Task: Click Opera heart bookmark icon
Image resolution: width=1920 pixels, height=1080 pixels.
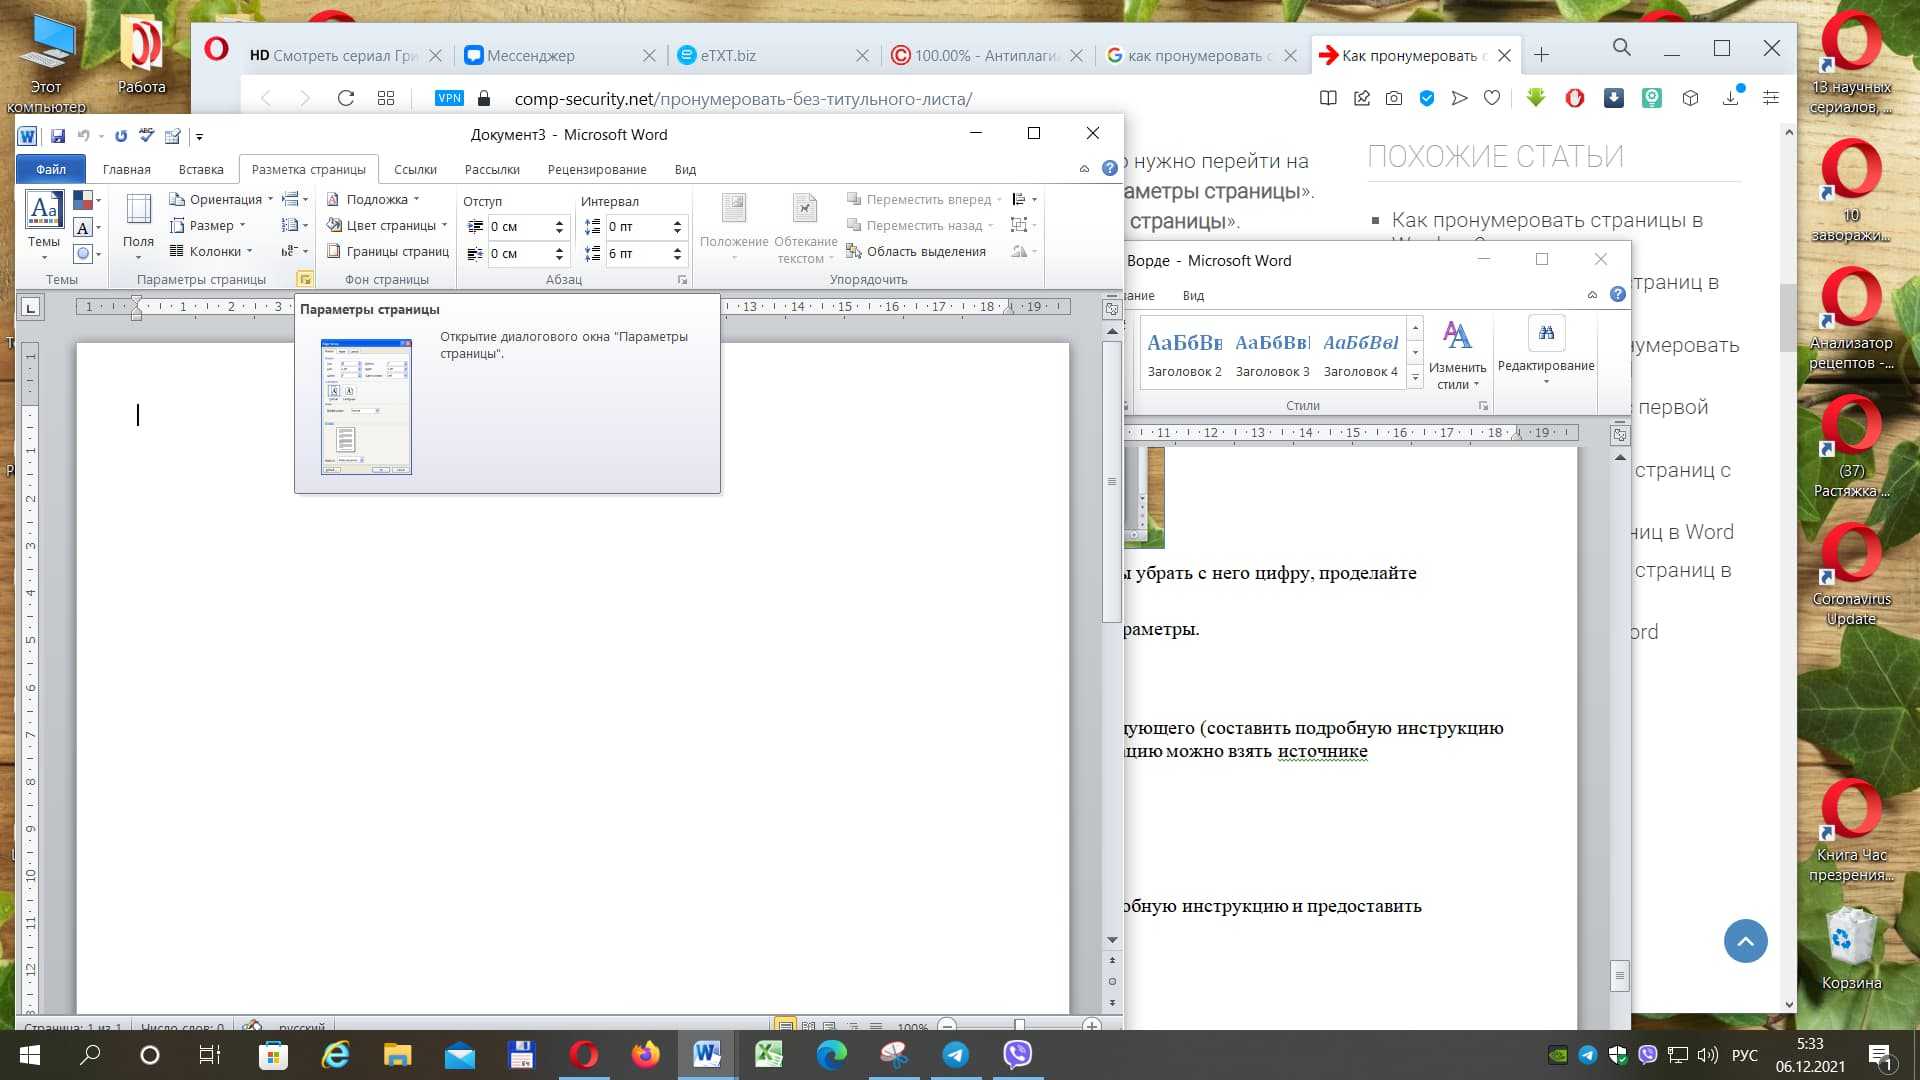Action: pos(1492,98)
